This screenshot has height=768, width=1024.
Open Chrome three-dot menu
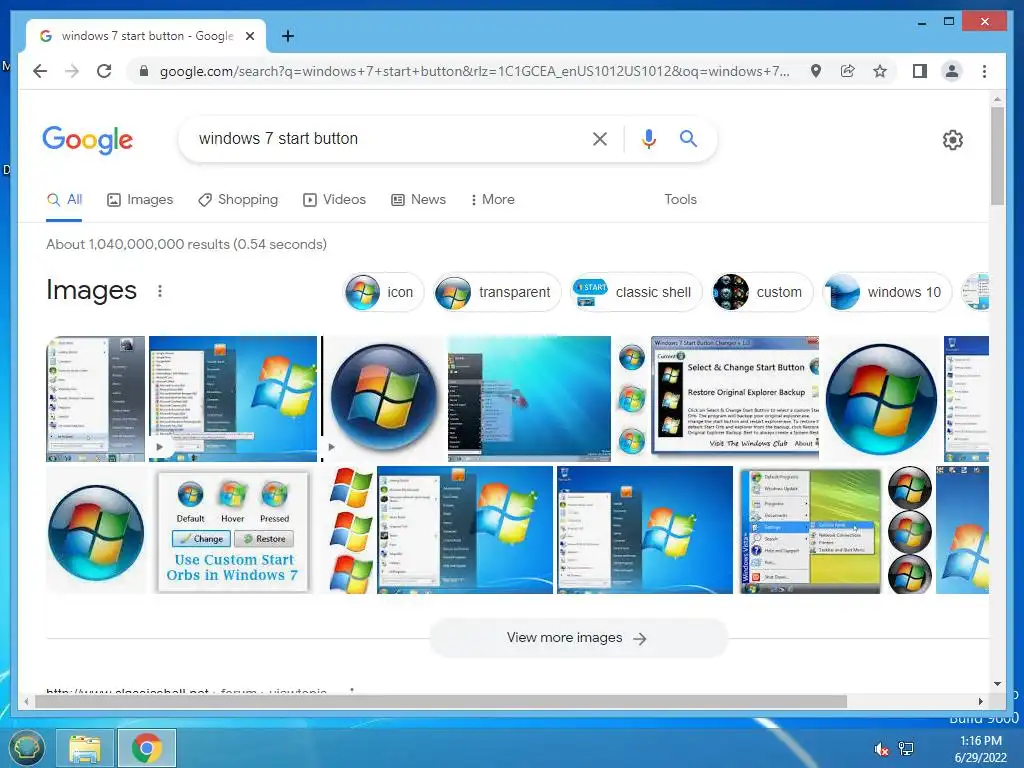coord(984,71)
